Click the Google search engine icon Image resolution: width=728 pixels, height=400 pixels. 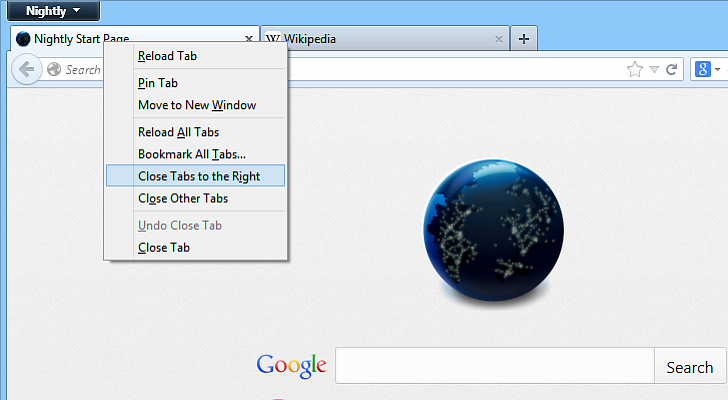click(702, 69)
